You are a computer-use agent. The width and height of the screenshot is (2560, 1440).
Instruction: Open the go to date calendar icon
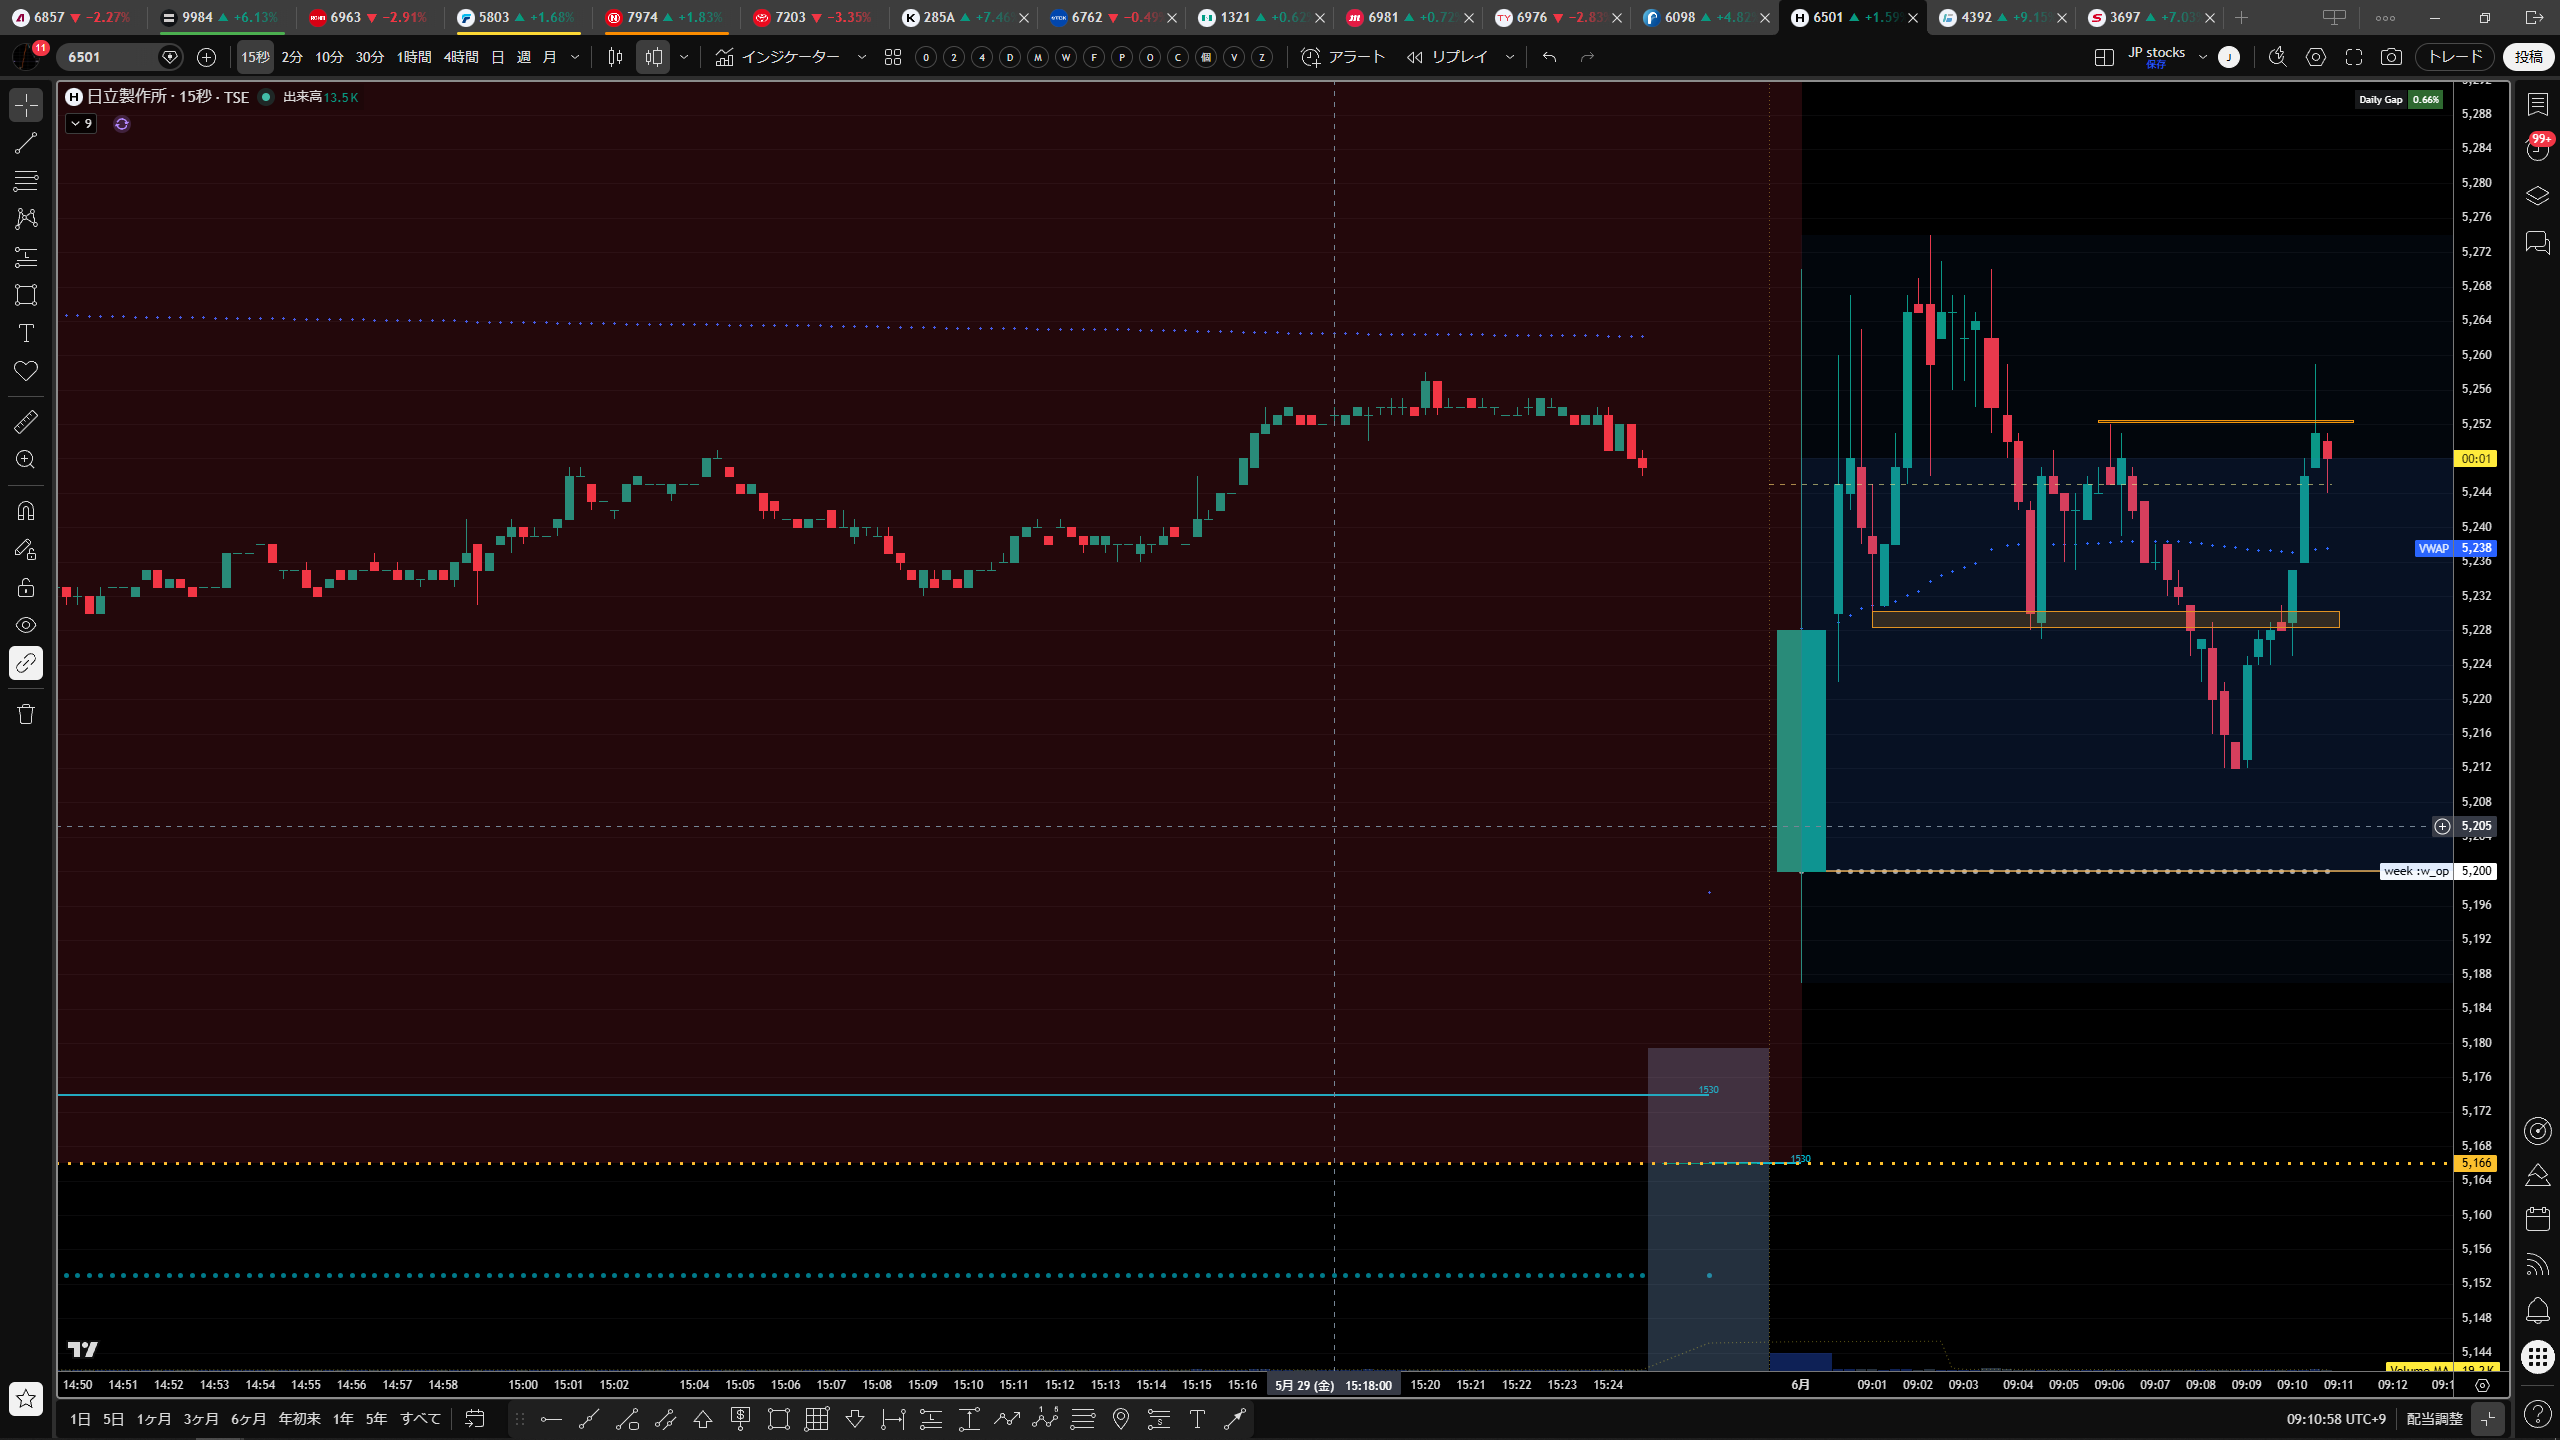coord(475,1419)
